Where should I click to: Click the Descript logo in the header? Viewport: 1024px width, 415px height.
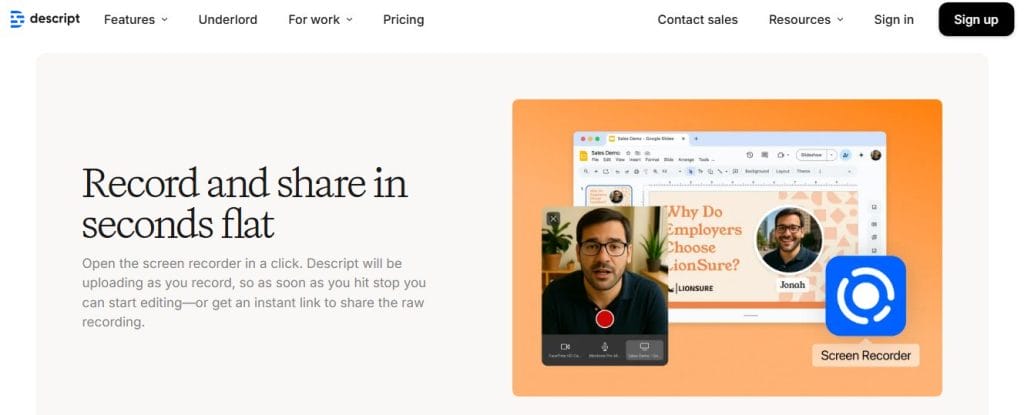pyautogui.click(x=45, y=19)
